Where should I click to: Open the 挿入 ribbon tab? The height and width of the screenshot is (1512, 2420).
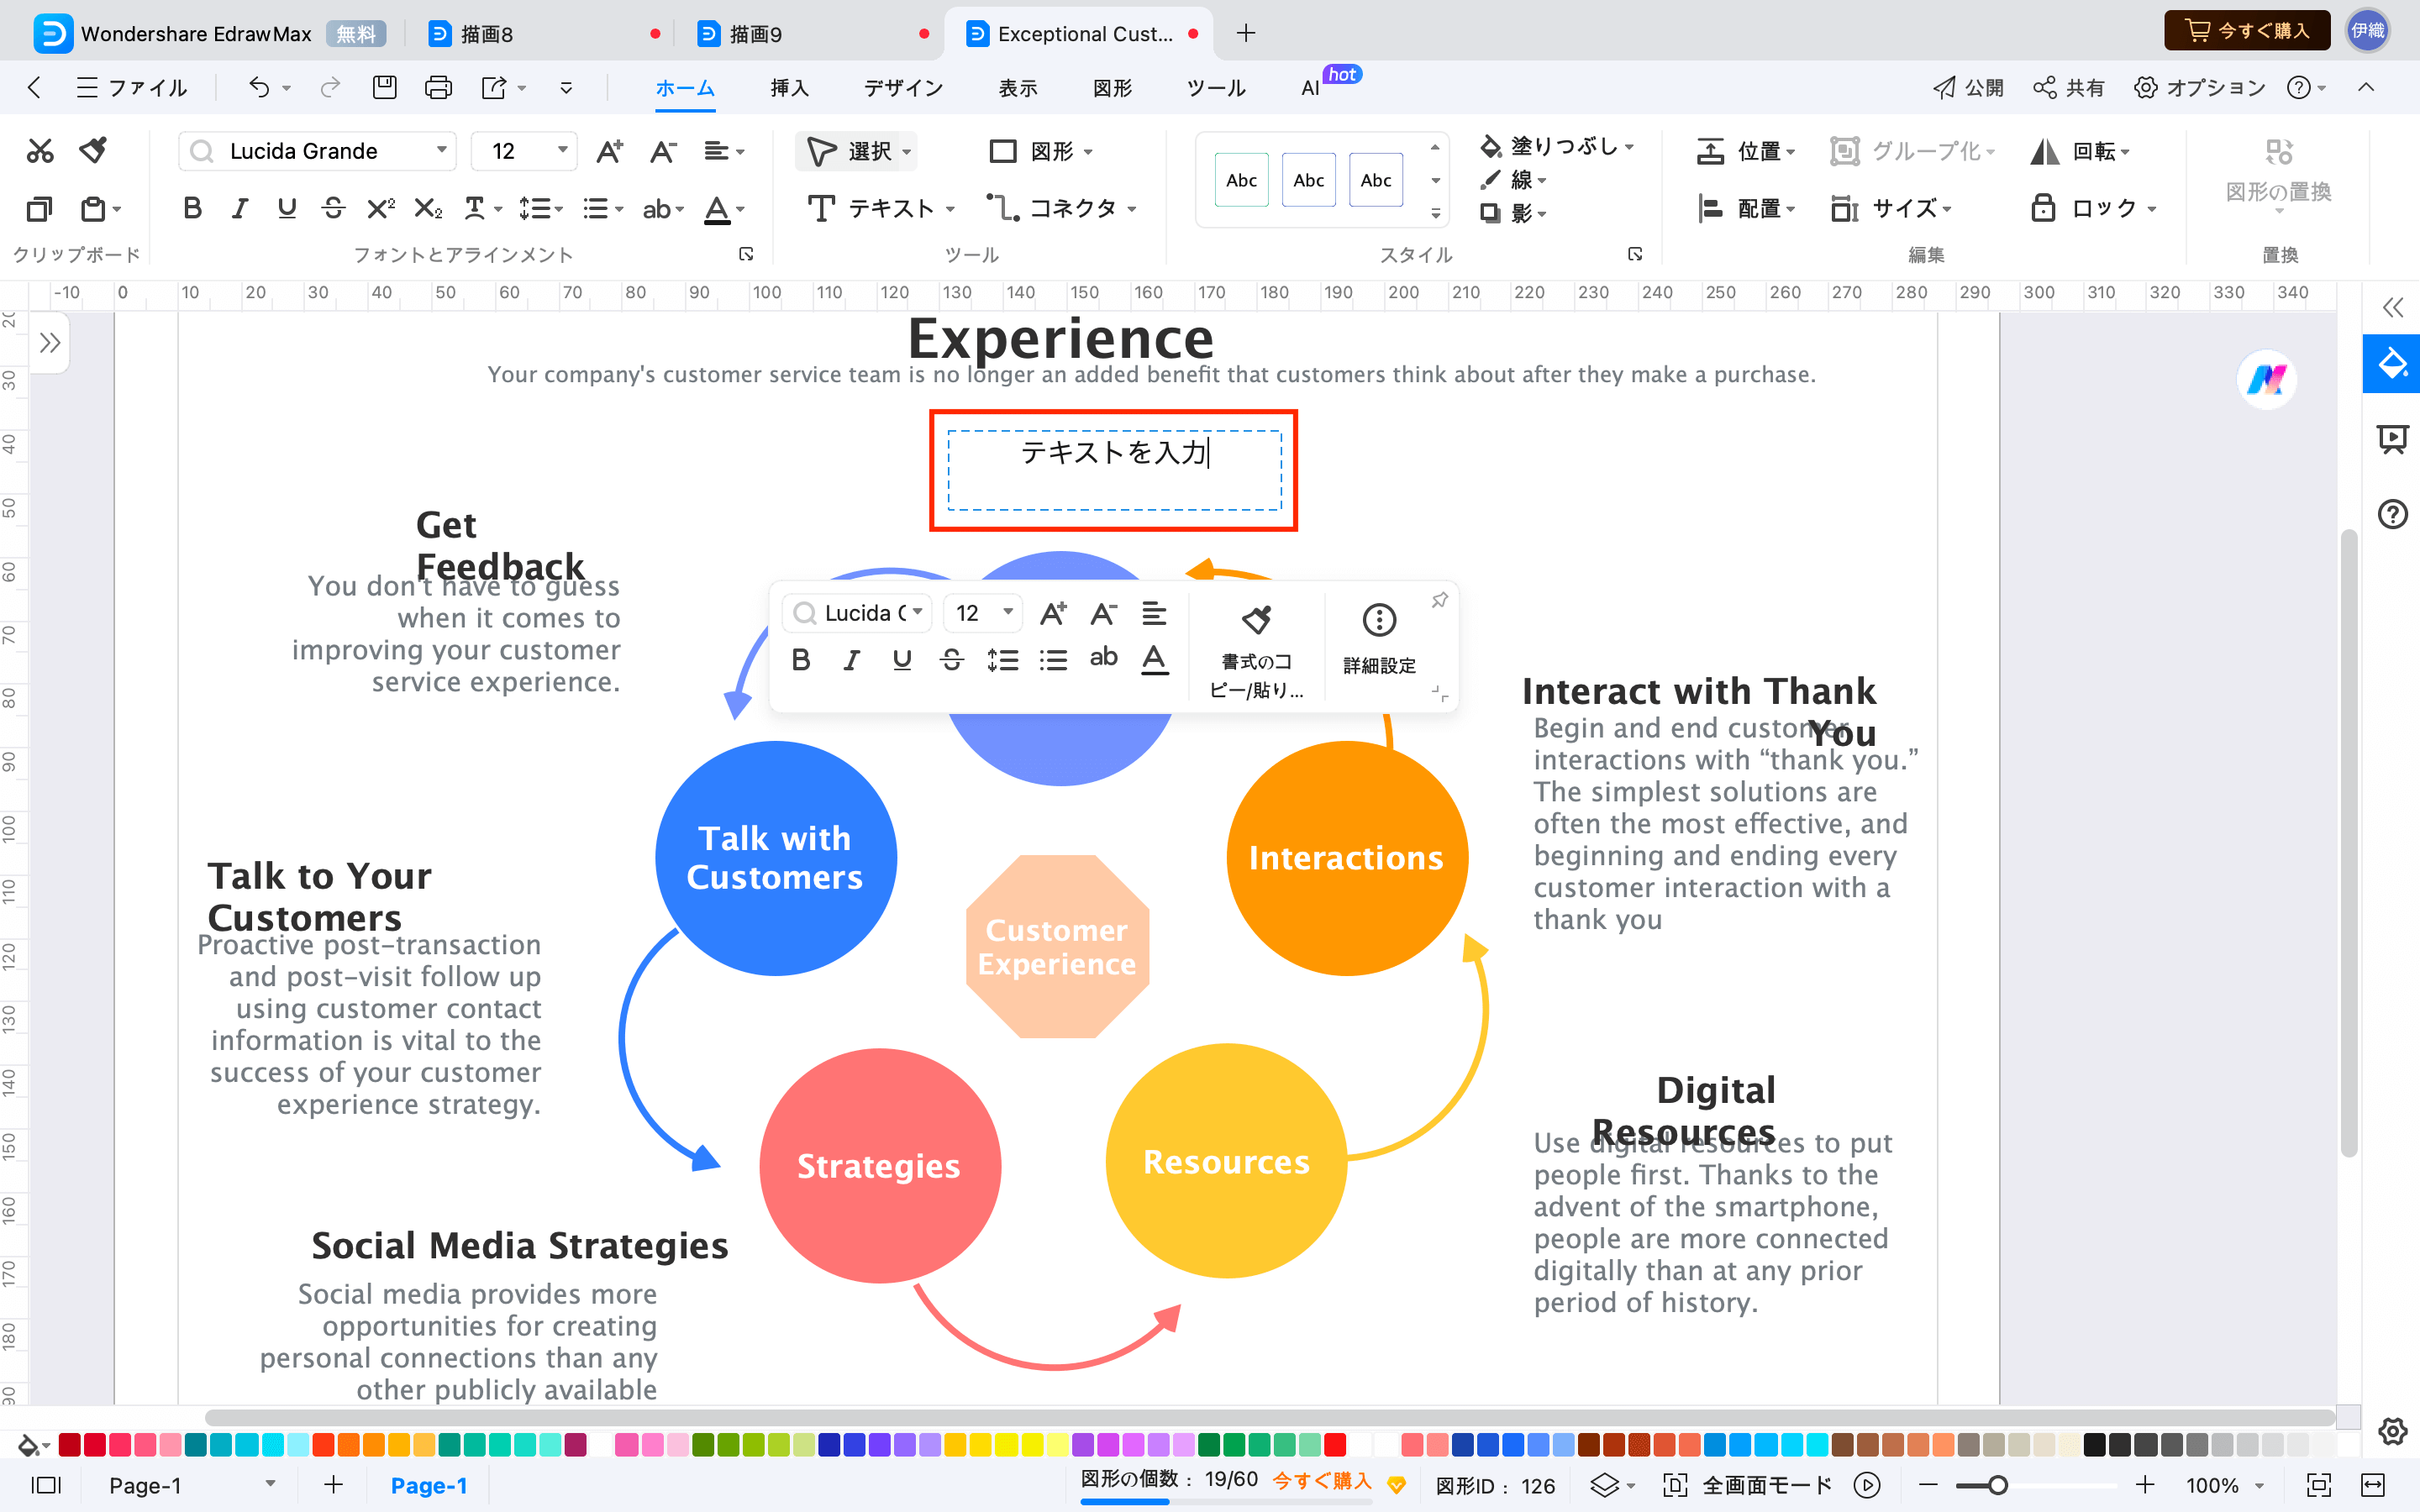[x=789, y=88]
